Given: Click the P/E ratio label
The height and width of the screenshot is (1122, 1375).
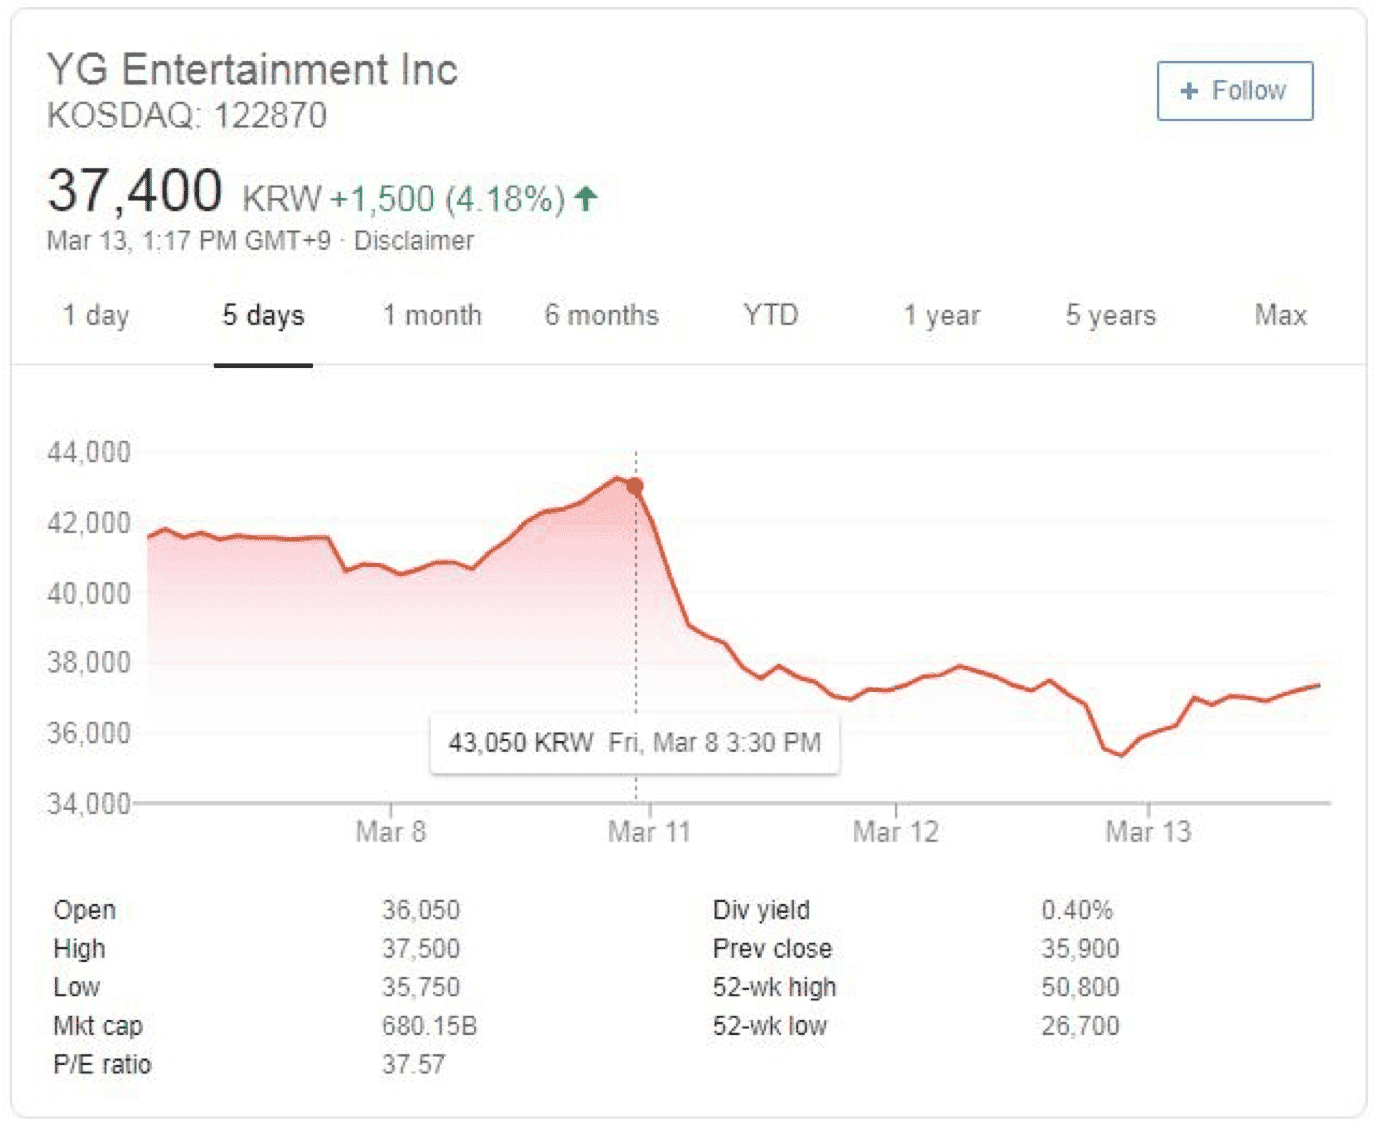Looking at the screenshot, I should click(x=102, y=1064).
